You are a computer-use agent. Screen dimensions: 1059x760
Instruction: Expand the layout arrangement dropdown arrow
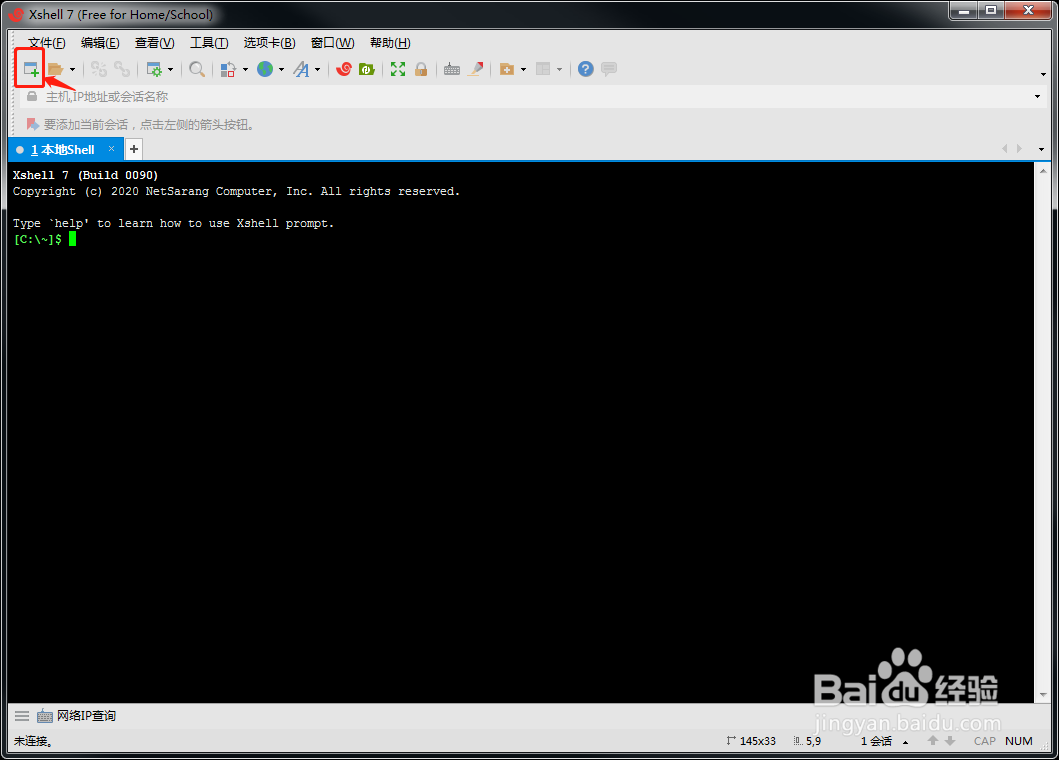[559, 69]
